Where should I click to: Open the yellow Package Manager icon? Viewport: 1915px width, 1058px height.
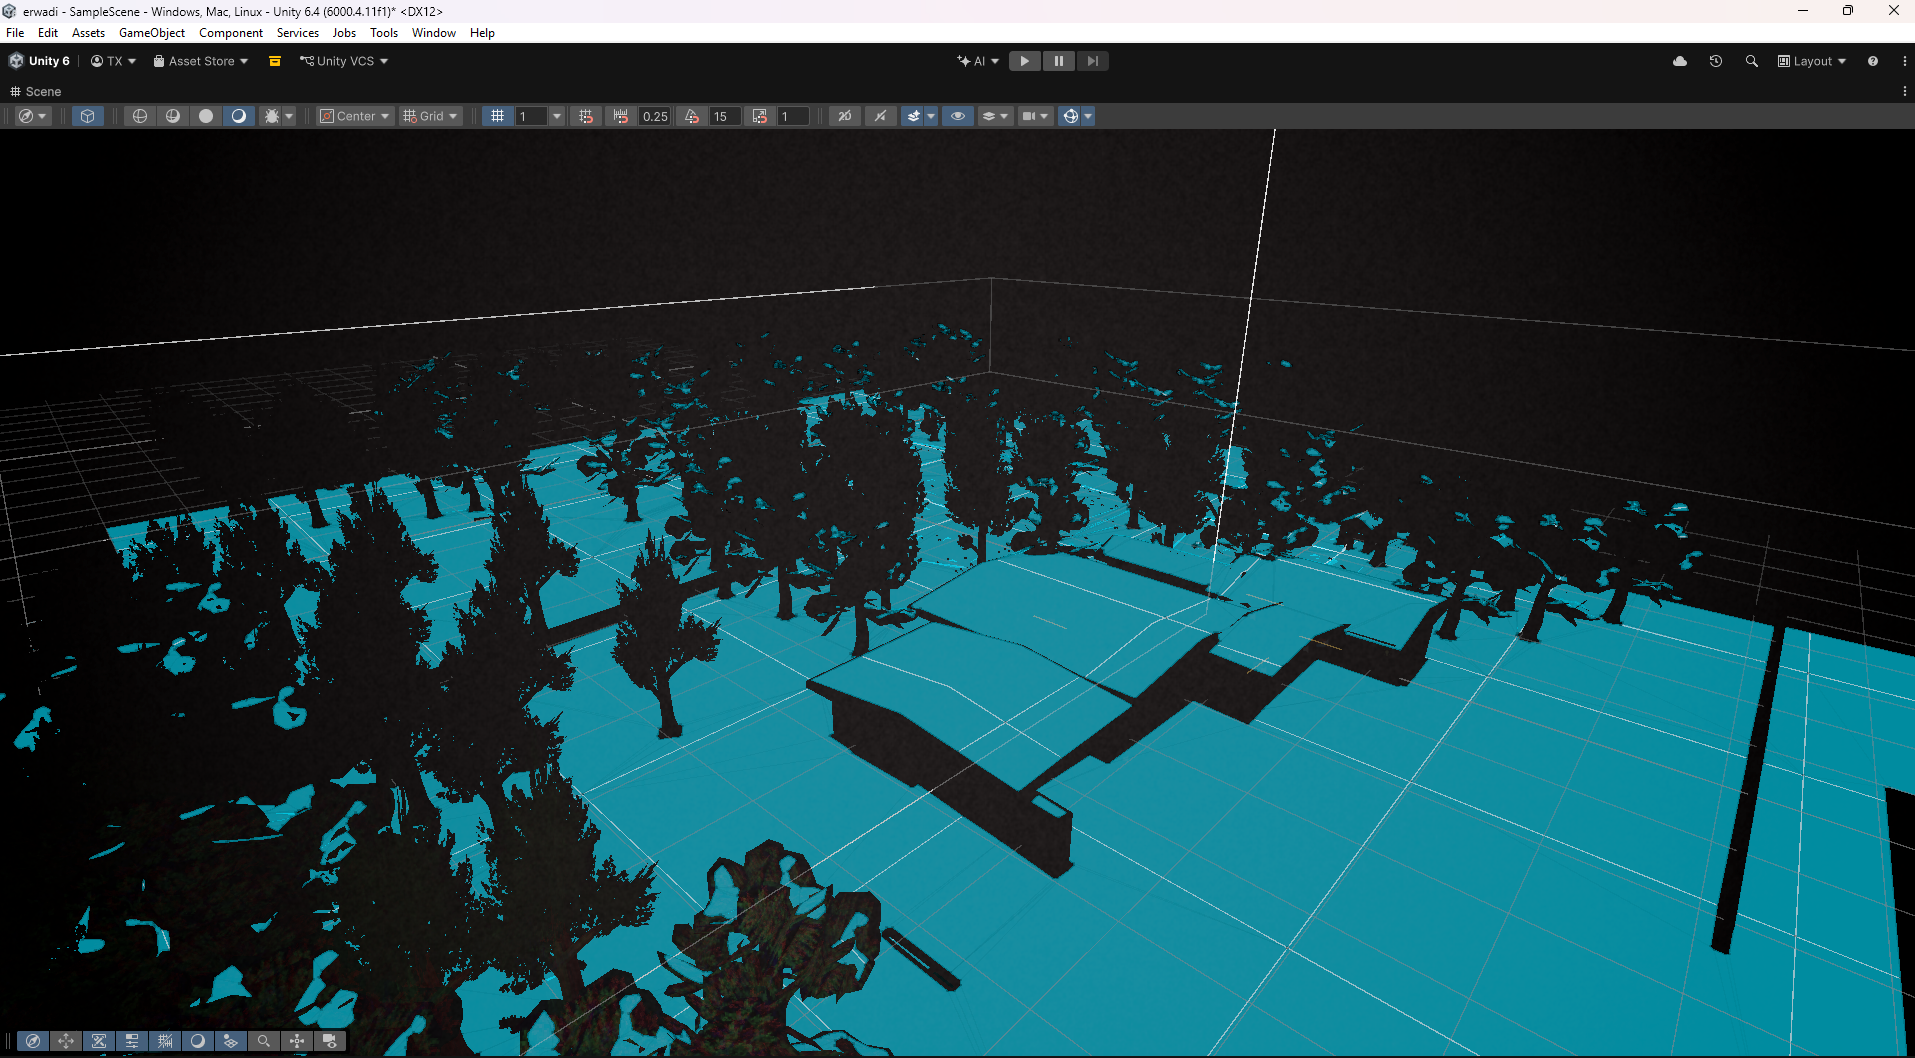(x=275, y=61)
